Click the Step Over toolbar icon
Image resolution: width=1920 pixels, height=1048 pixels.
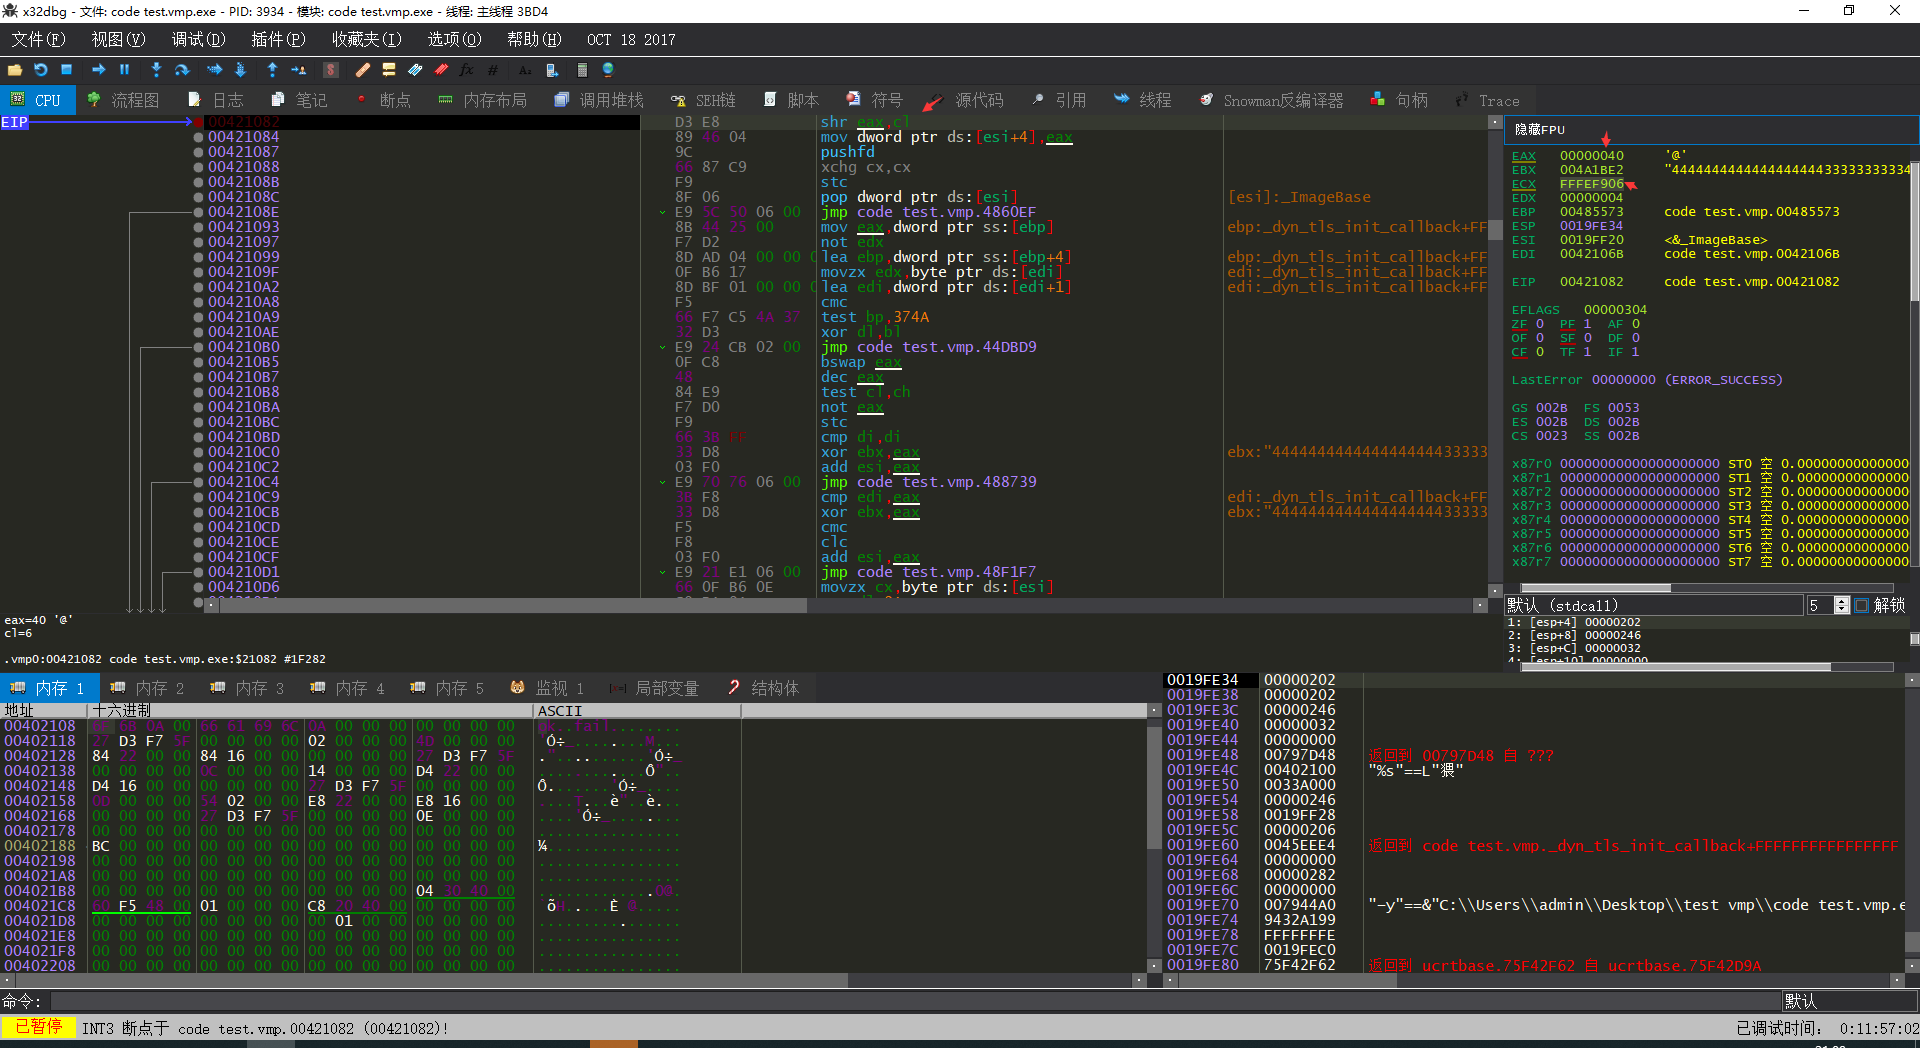[182, 70]
